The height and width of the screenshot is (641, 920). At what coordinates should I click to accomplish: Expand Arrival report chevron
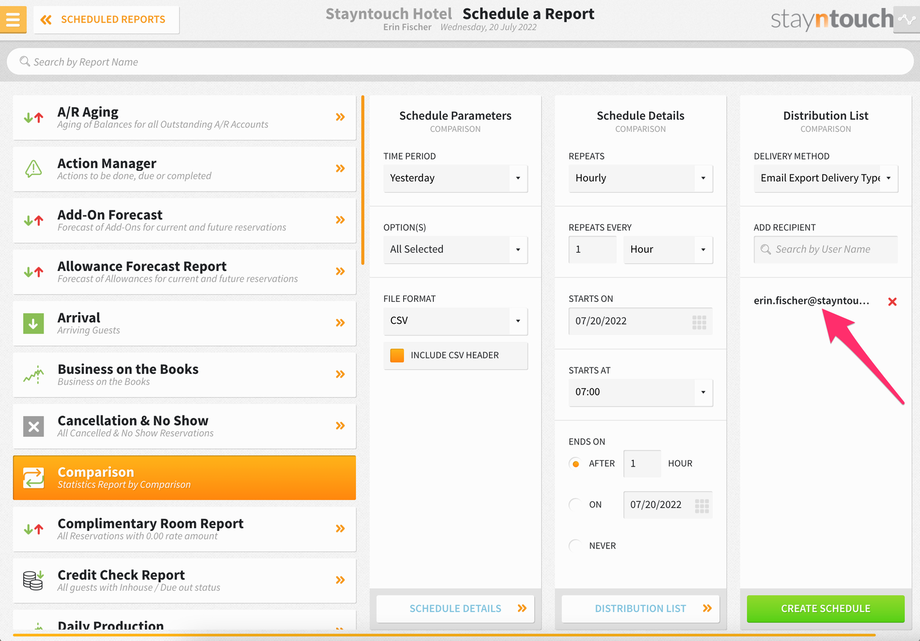point(340,322)
